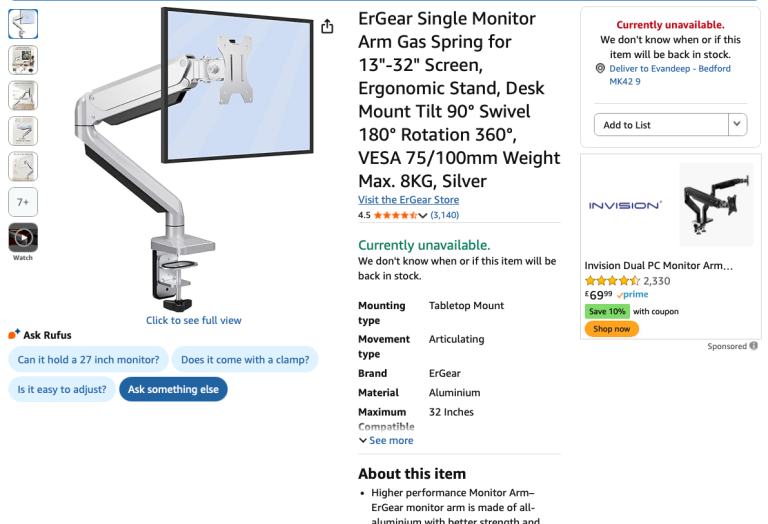Select the first product thumbnail
This screenshot has height=524, width=768.
23,25
